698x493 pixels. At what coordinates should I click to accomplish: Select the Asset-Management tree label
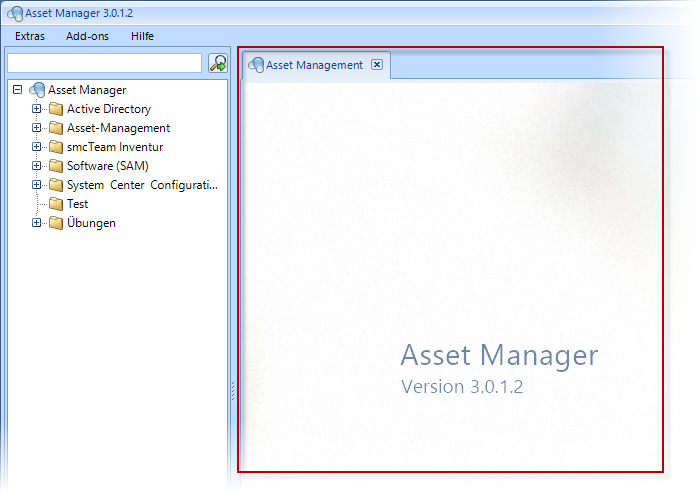118,128
